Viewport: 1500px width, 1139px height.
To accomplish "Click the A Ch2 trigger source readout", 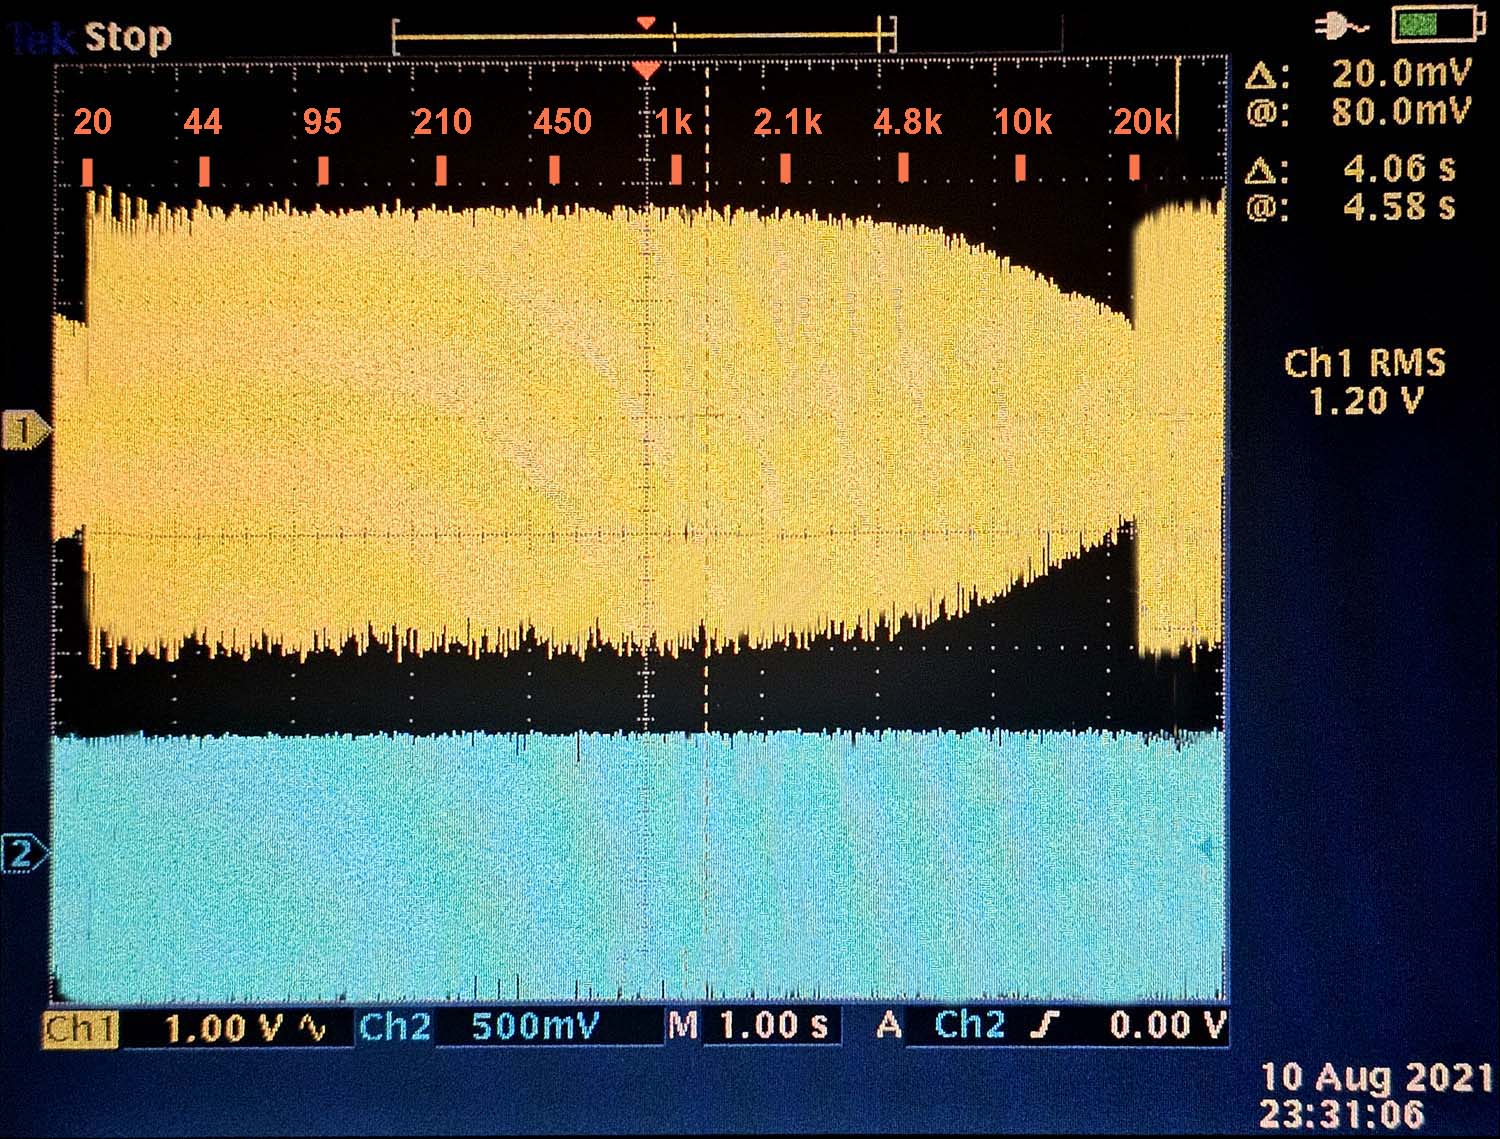I will 940,1025.
